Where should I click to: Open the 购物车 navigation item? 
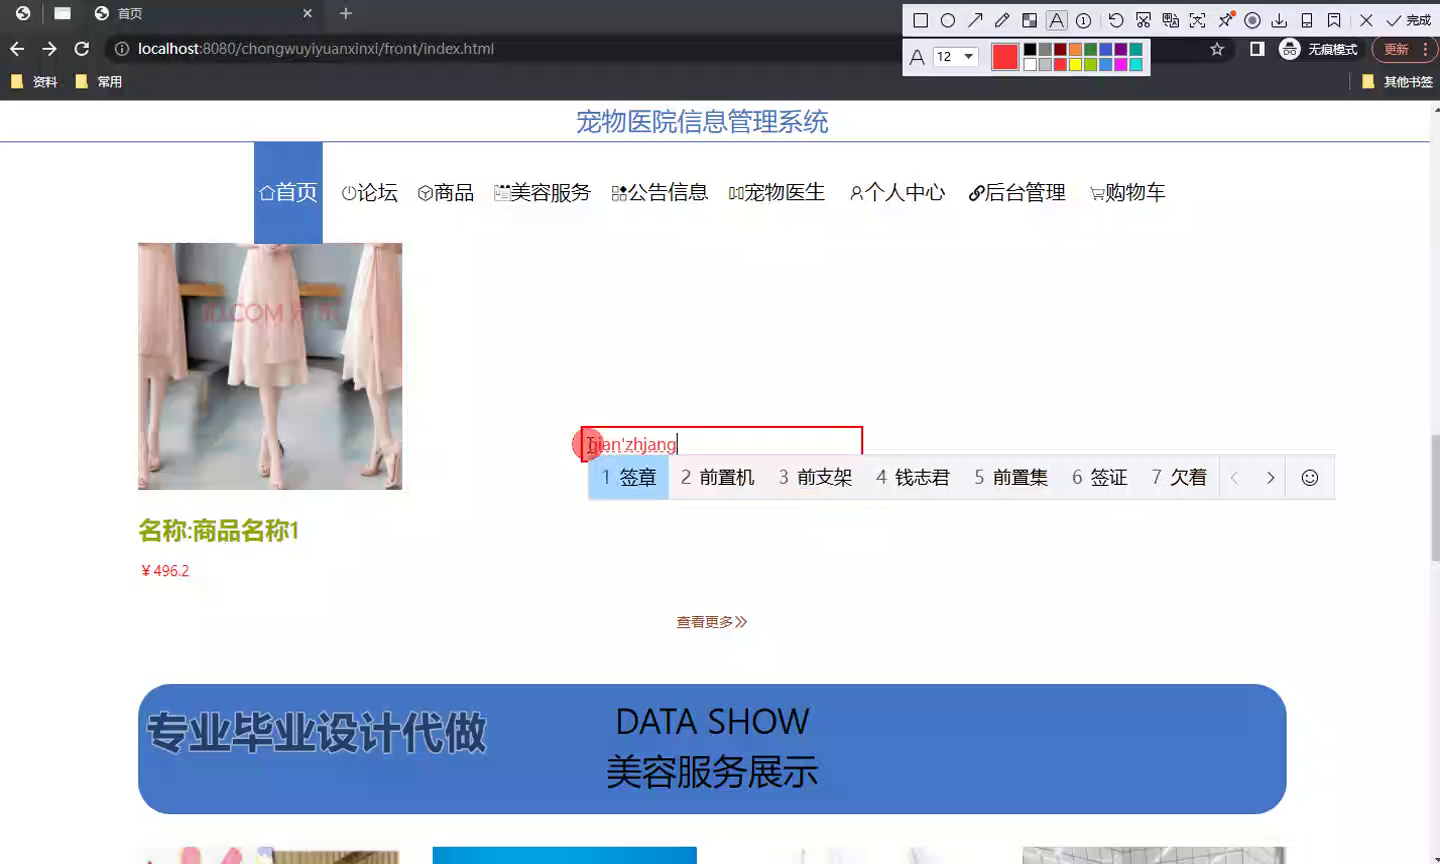(x=1128, y=192)
